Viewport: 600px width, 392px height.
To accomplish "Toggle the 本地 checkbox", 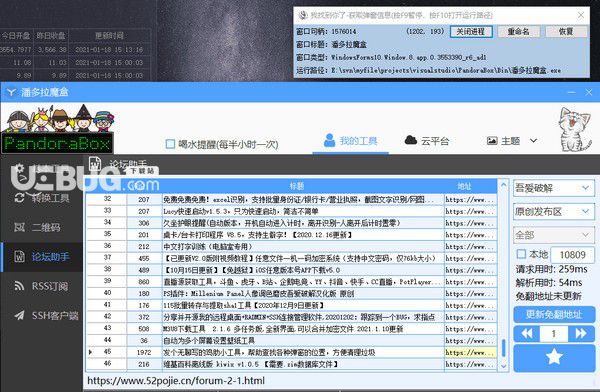I will tap(521, 254).
